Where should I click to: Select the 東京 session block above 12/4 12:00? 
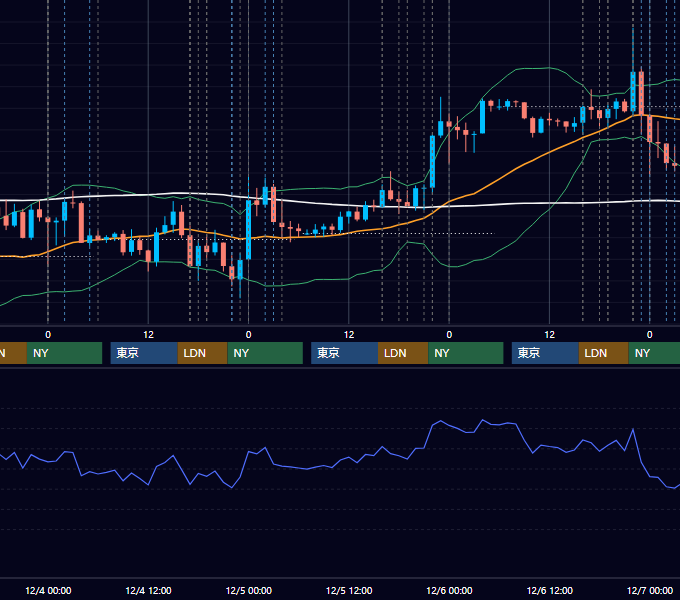point(144,353)
